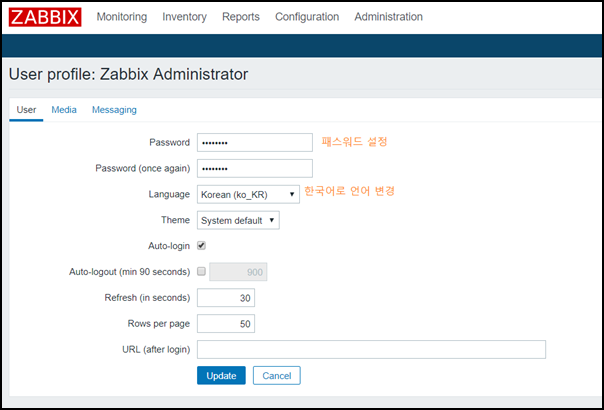Image resolution: width=604 pixels, height=410 pixels.
Task: Click the Cancel button
Action: pyautogui.click(x=277, y=376)
